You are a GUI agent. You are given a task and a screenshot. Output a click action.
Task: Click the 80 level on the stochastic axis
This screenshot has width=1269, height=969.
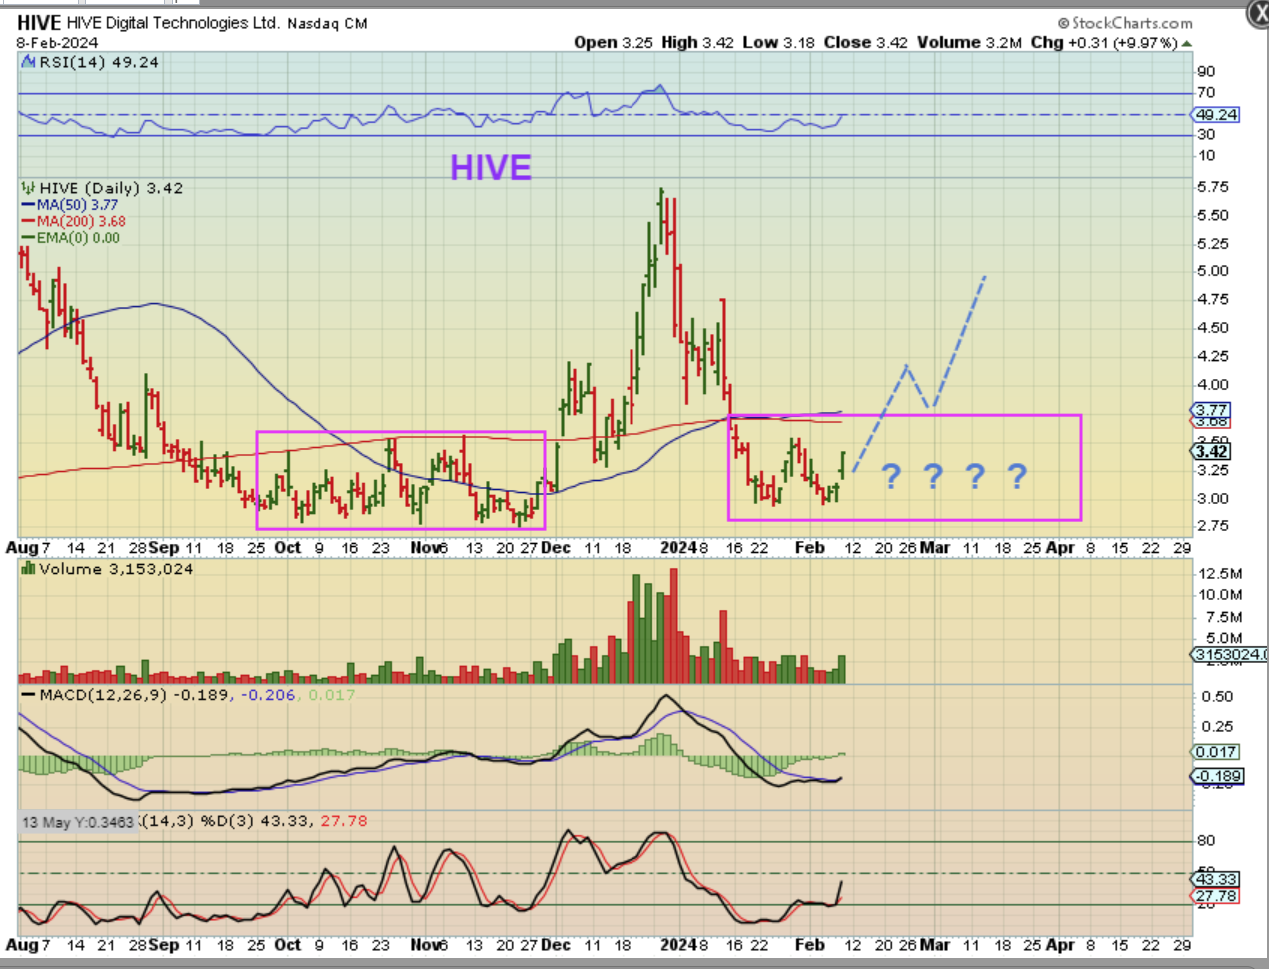[x=1206, y=841]
